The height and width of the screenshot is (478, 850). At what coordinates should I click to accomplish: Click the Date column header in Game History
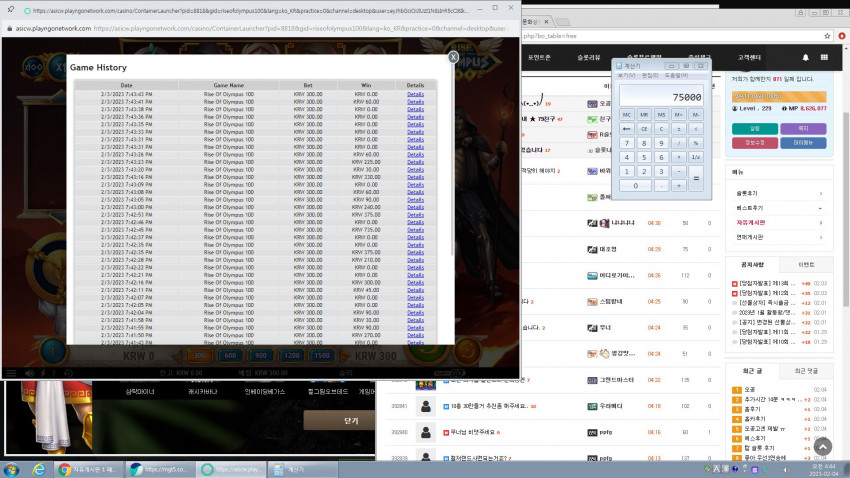[x=126, y=85]
